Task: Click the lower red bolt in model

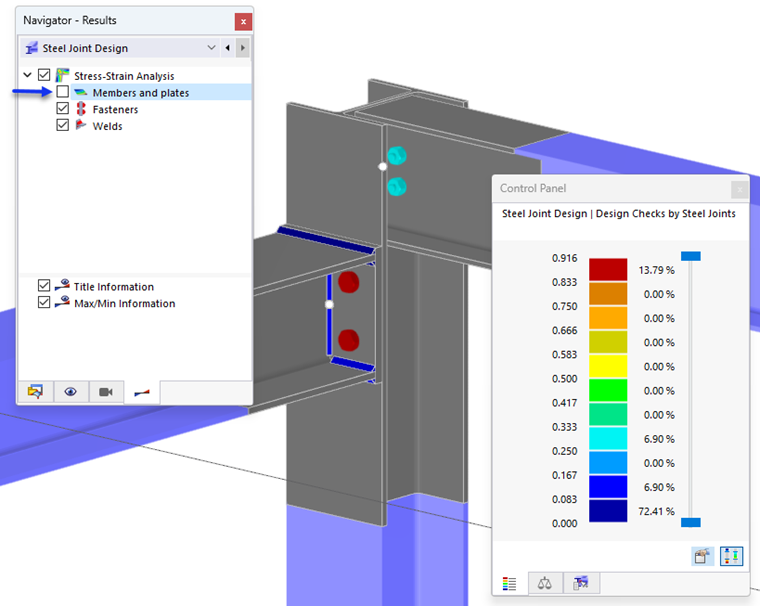Action: [348, 340]
